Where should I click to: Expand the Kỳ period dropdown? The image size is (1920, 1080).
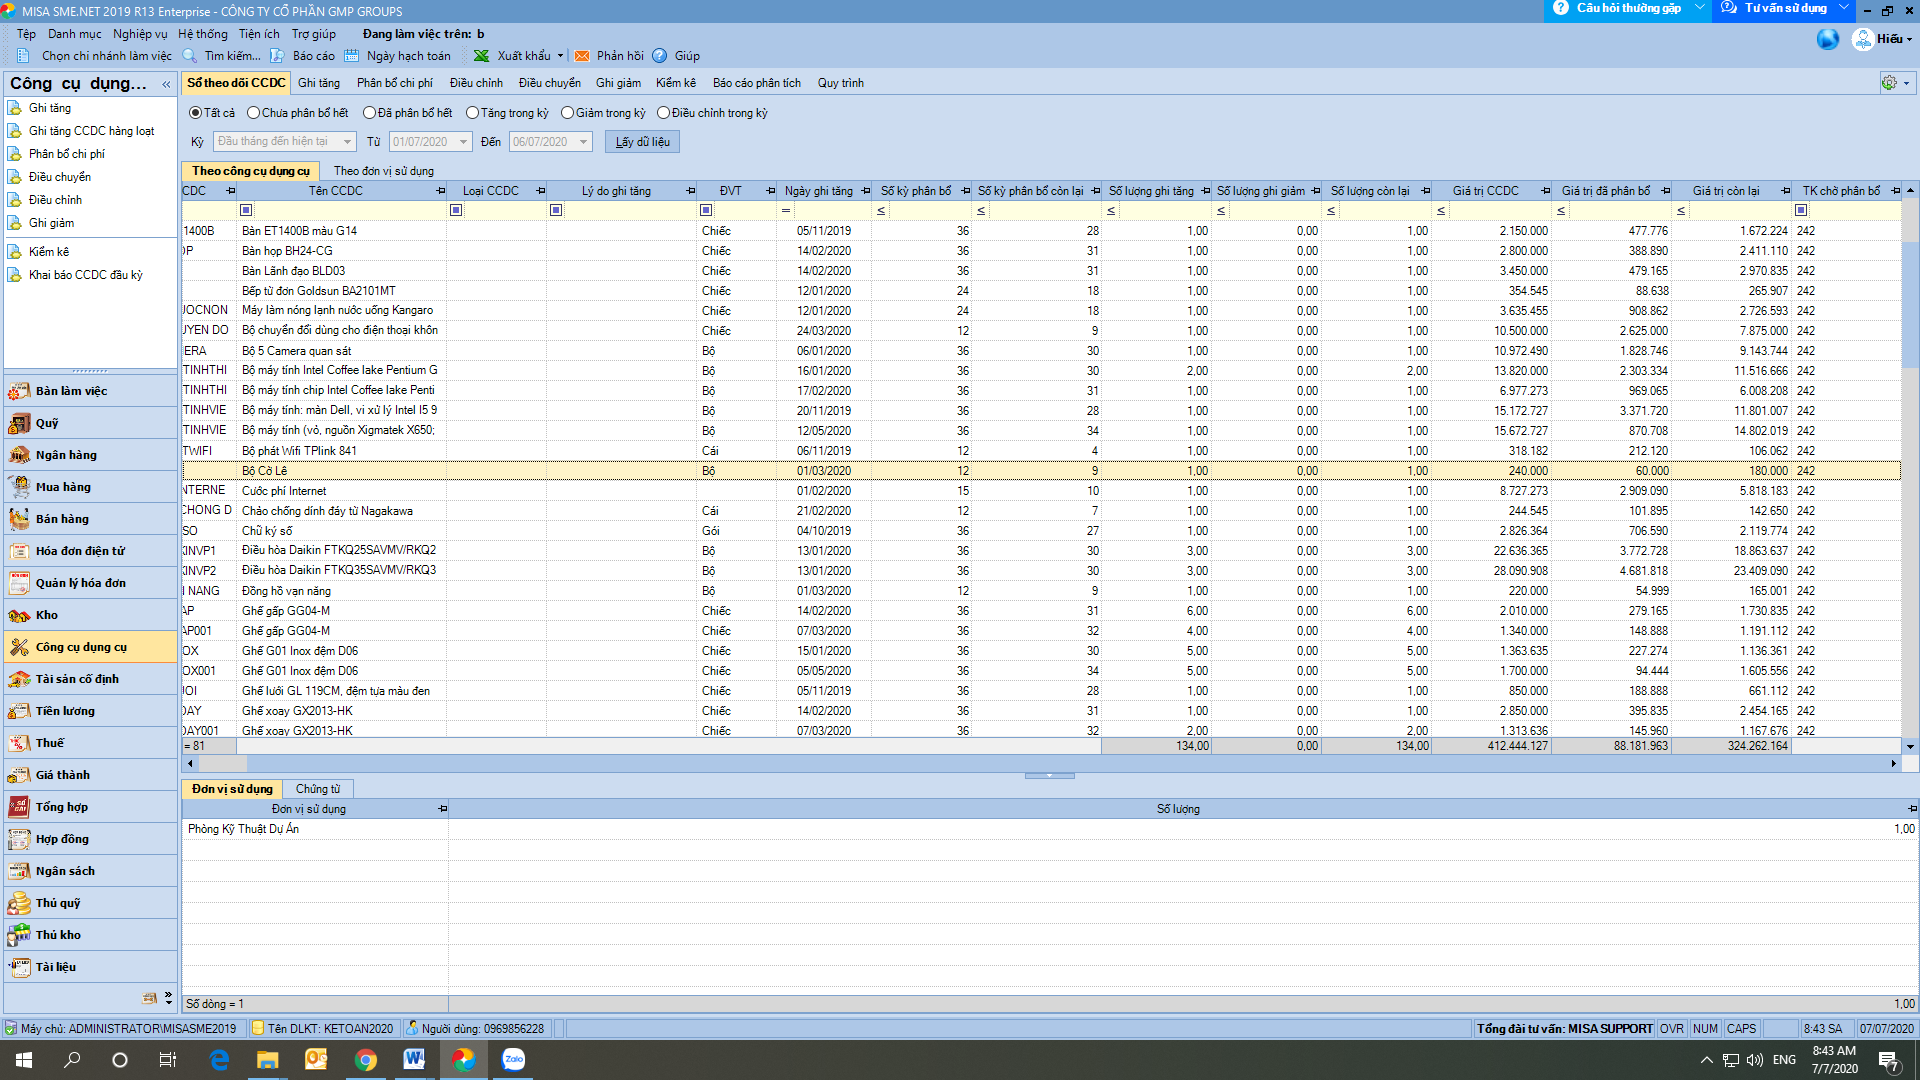click(347, 142)
